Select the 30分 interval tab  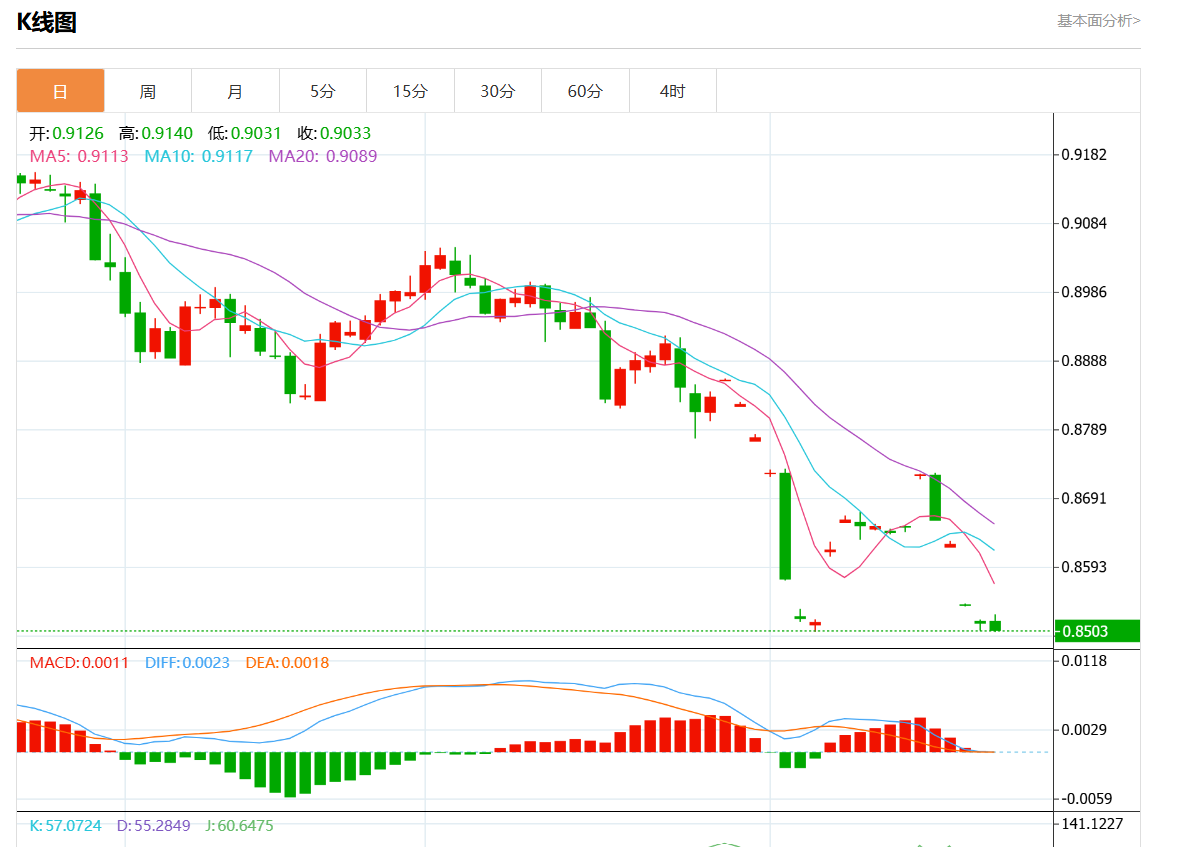pyautogui.click(x=497, y=91)
